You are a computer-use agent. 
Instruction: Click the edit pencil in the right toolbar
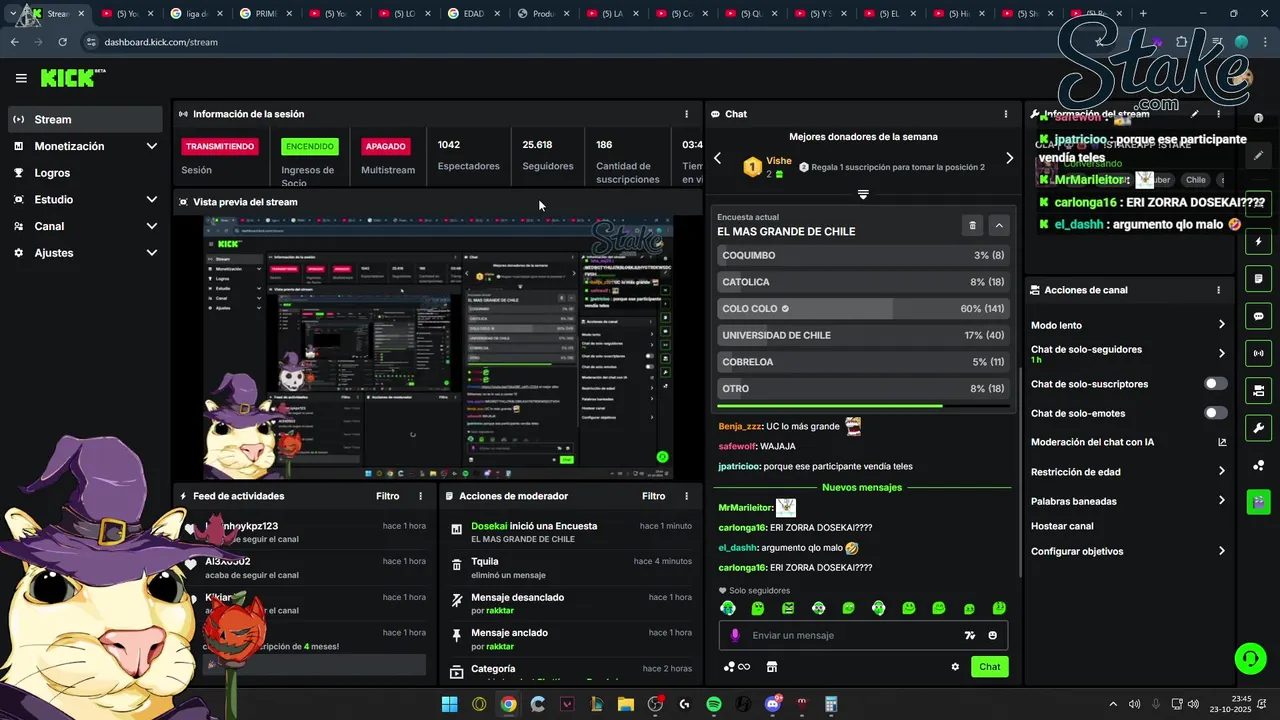pos(1258,156)
